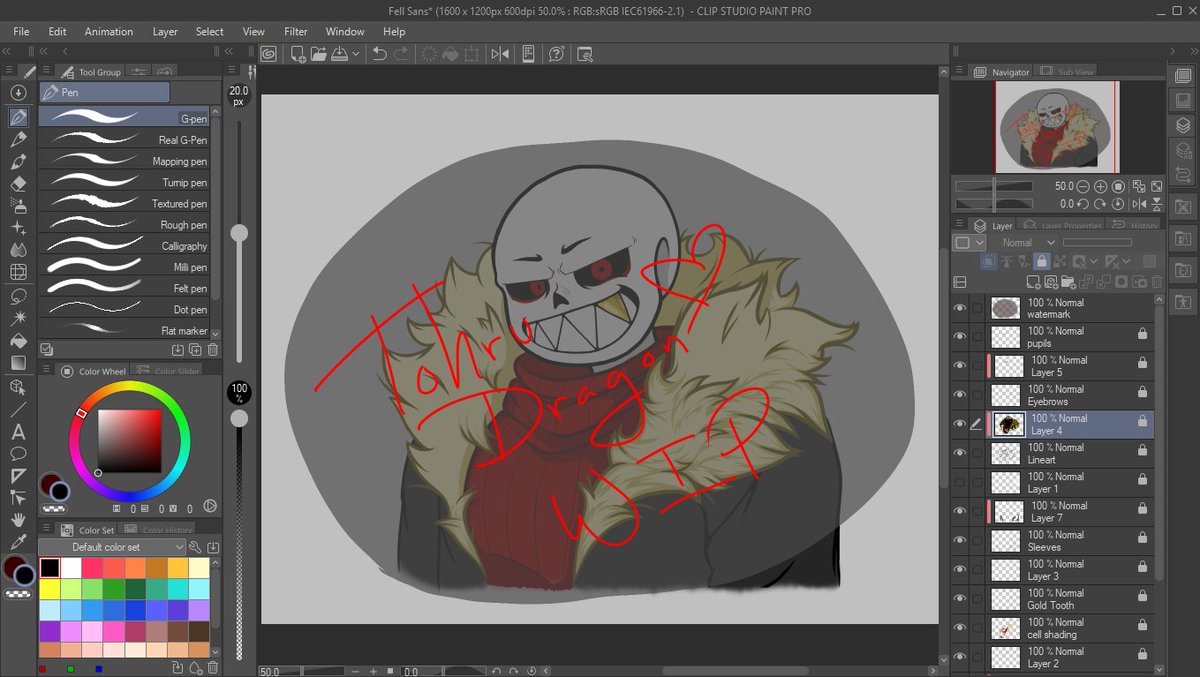This screenshot has height=677, width=1200.
Task: Switch to the Sub View tab
Action: click(x=1068, y=72)
